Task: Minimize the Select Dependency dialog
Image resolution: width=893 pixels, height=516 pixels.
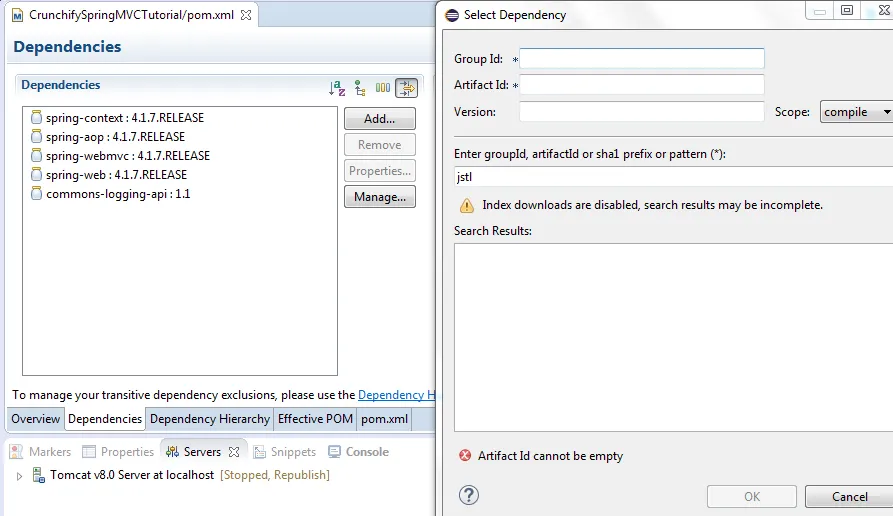Action: pos(820,11)
